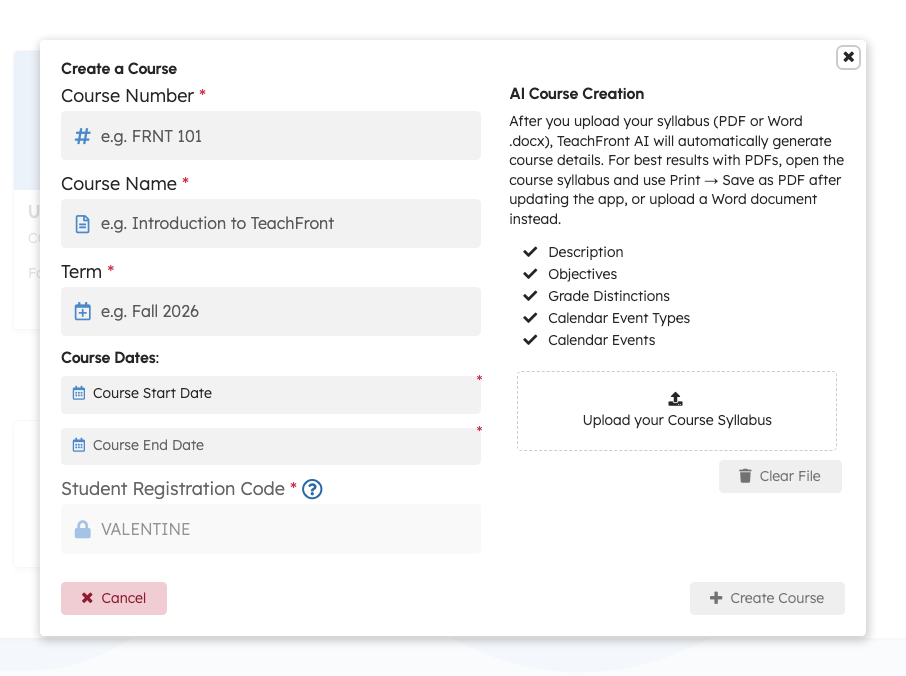The image size is (906, 676).
Task: Click the lock icon in registration code field
Action: 83,529
